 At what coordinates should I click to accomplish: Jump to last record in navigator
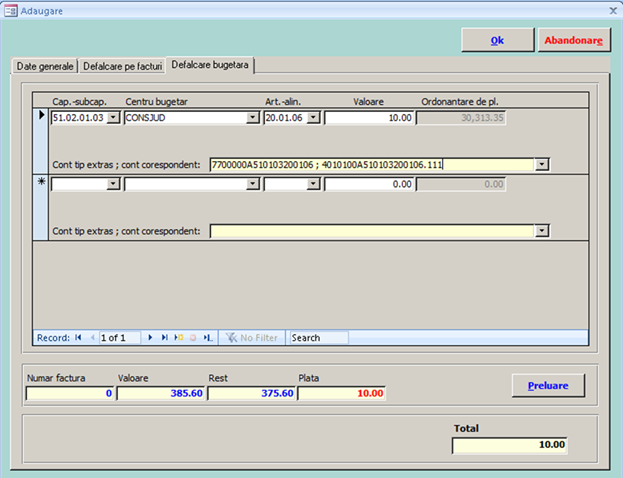[164, 338]
